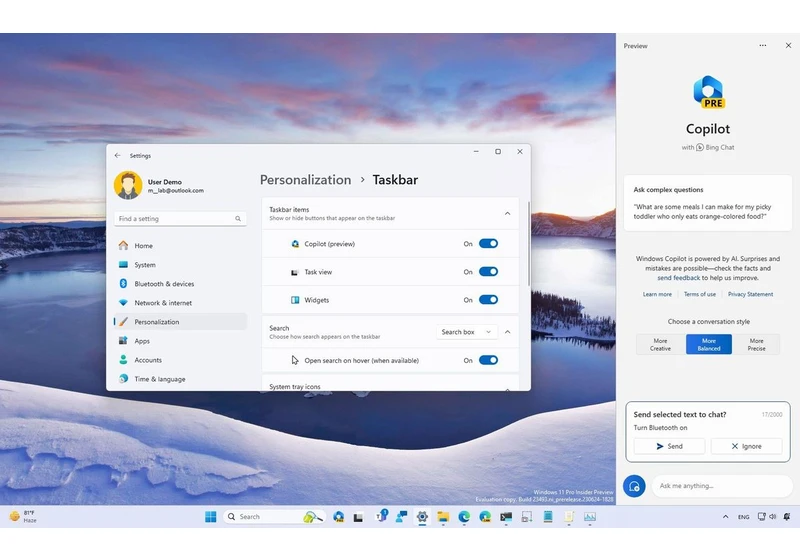Open Accounts in Settings sidebar
Screen dimensions: 800x560
click(180, 360)
